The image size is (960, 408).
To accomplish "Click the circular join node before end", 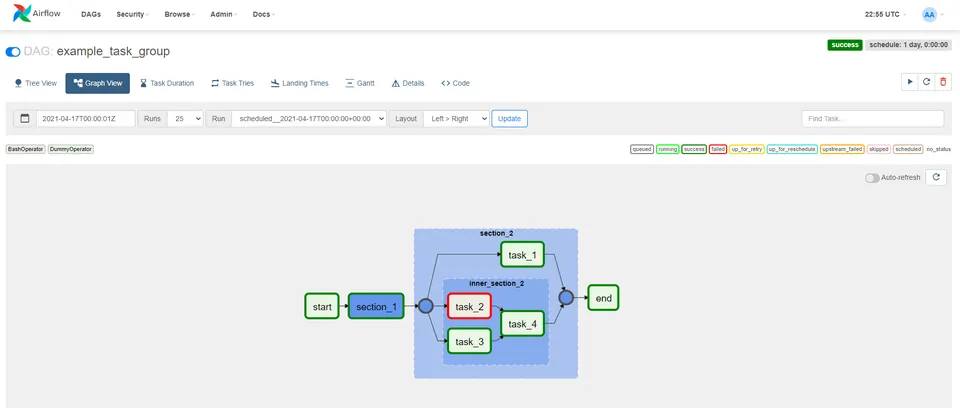I will 566,298.
